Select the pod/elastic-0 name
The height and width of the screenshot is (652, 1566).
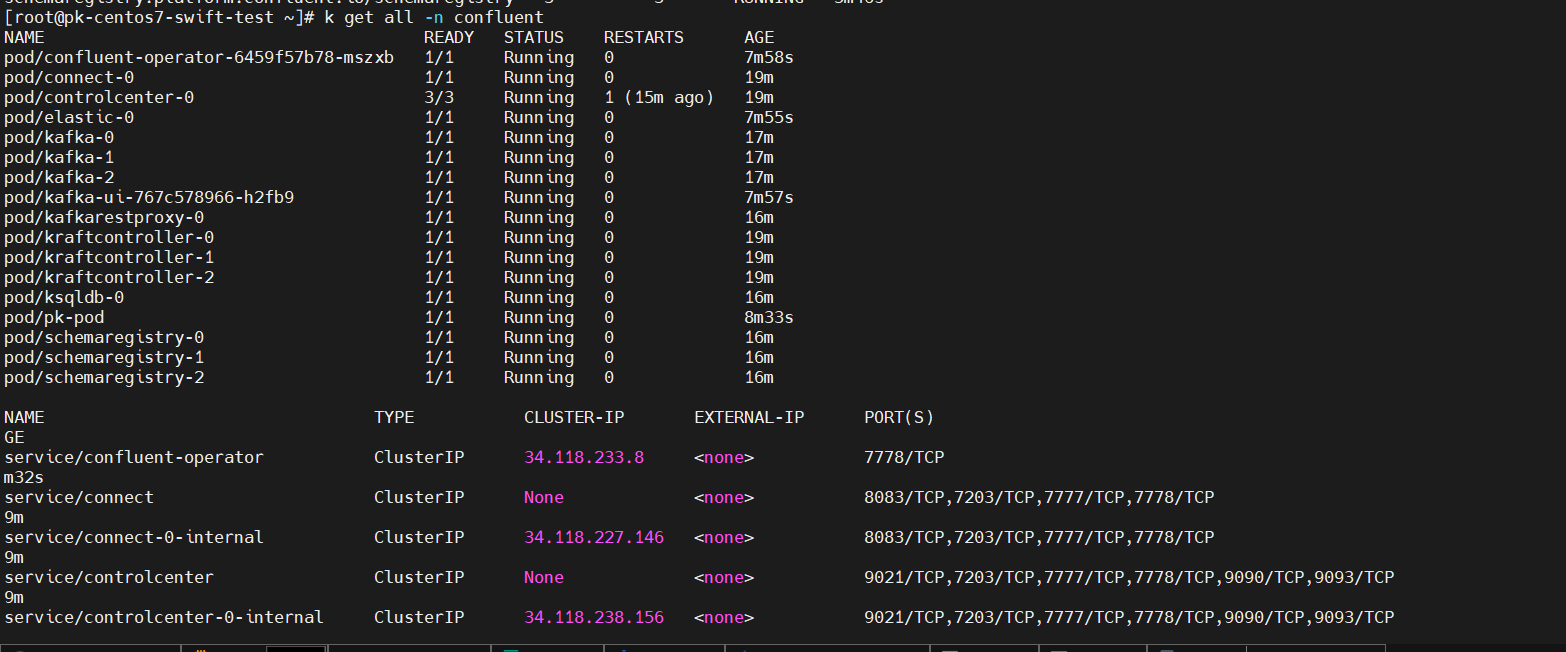point(69,117)
